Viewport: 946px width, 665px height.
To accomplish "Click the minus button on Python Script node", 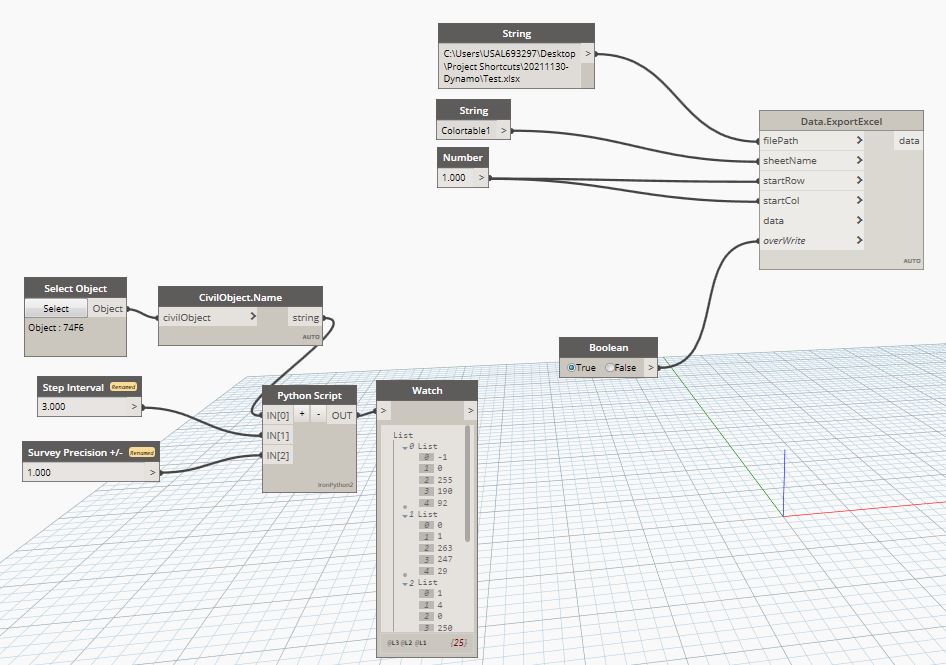I will click(319, 414).
